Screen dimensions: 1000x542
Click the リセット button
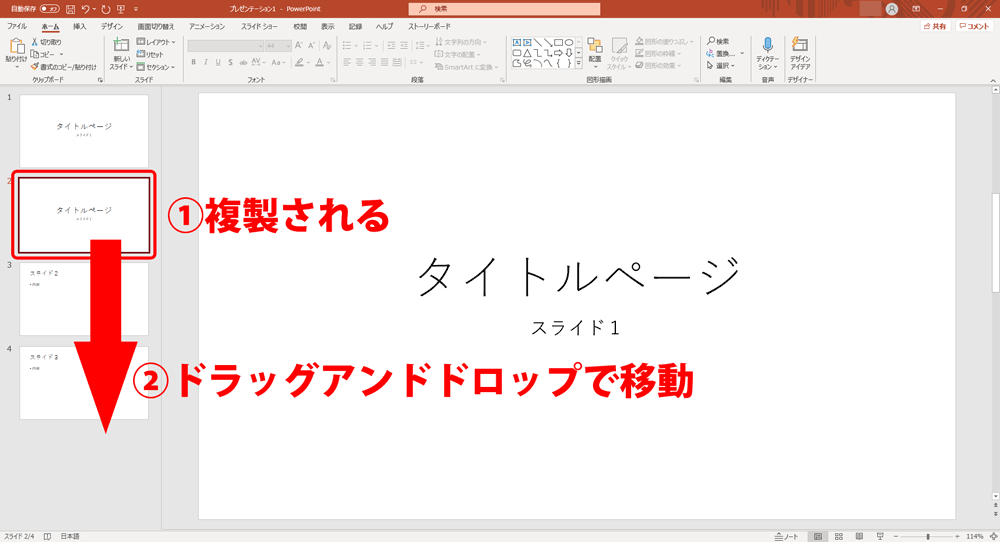tap(151, 54)
